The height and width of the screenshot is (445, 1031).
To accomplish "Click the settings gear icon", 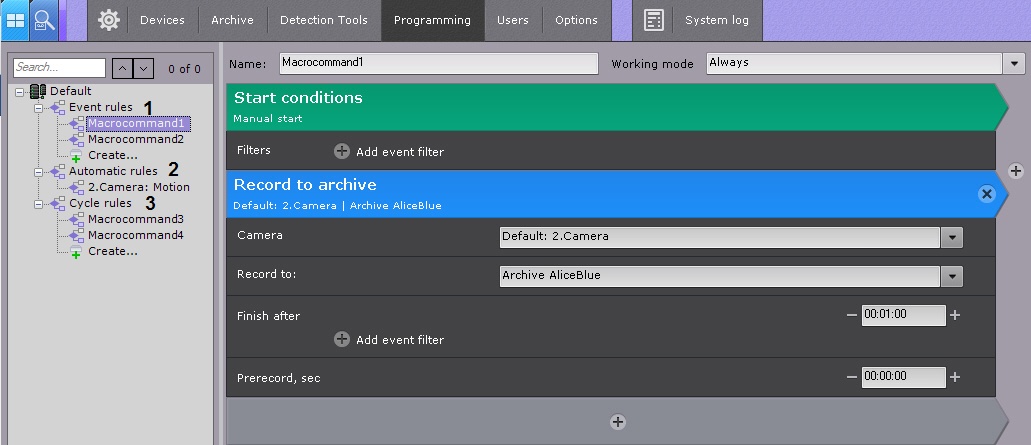I will (x=108, y=20).
